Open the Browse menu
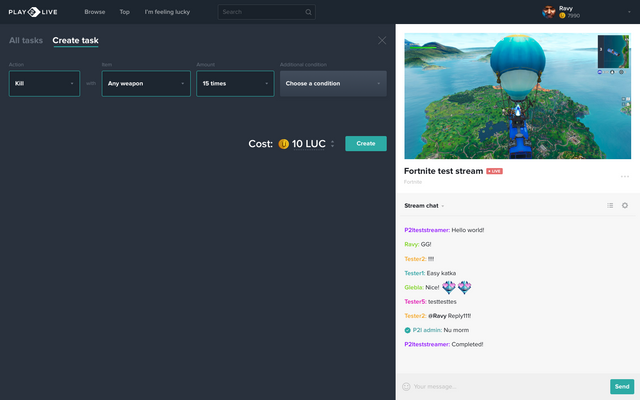The image size is (640, 400). 95,12
